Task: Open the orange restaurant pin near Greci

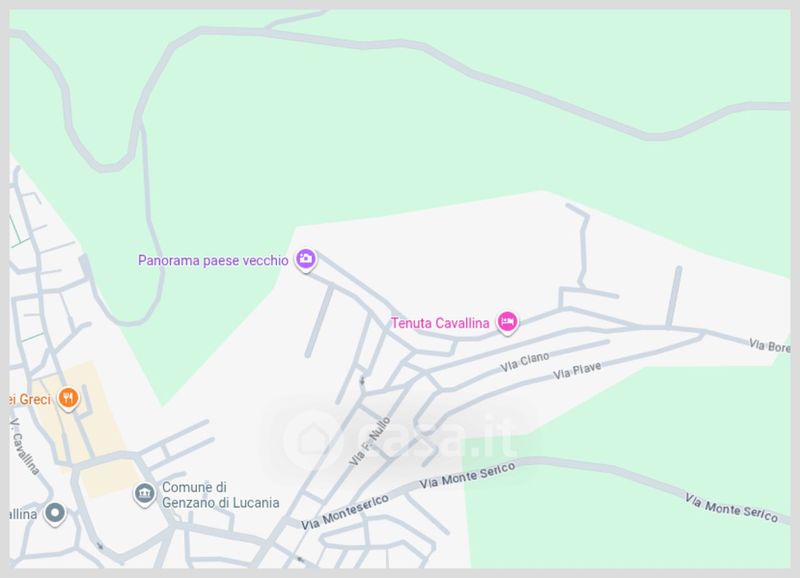Action: 68,398
